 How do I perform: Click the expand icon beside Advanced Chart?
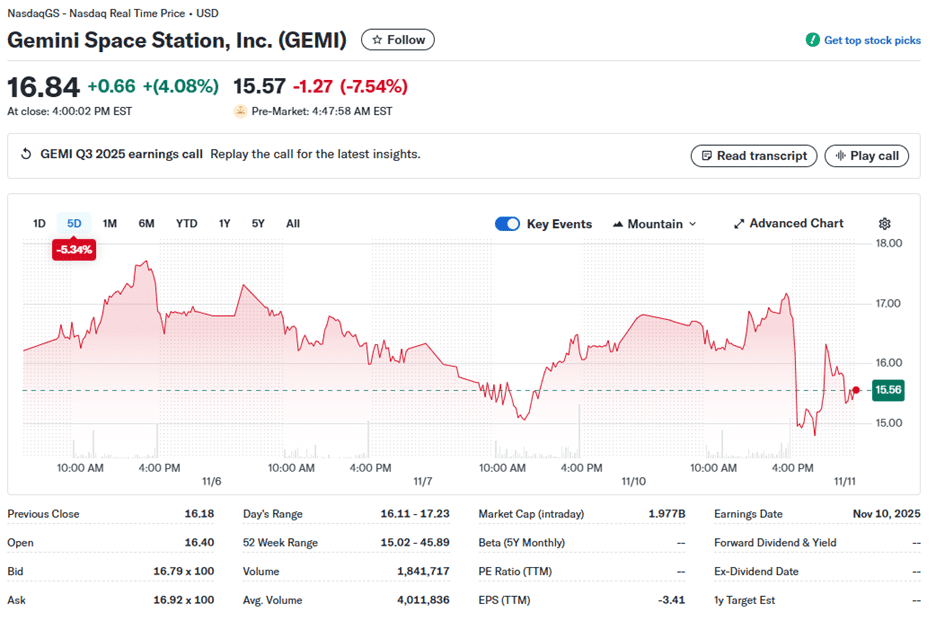point(740,223)
